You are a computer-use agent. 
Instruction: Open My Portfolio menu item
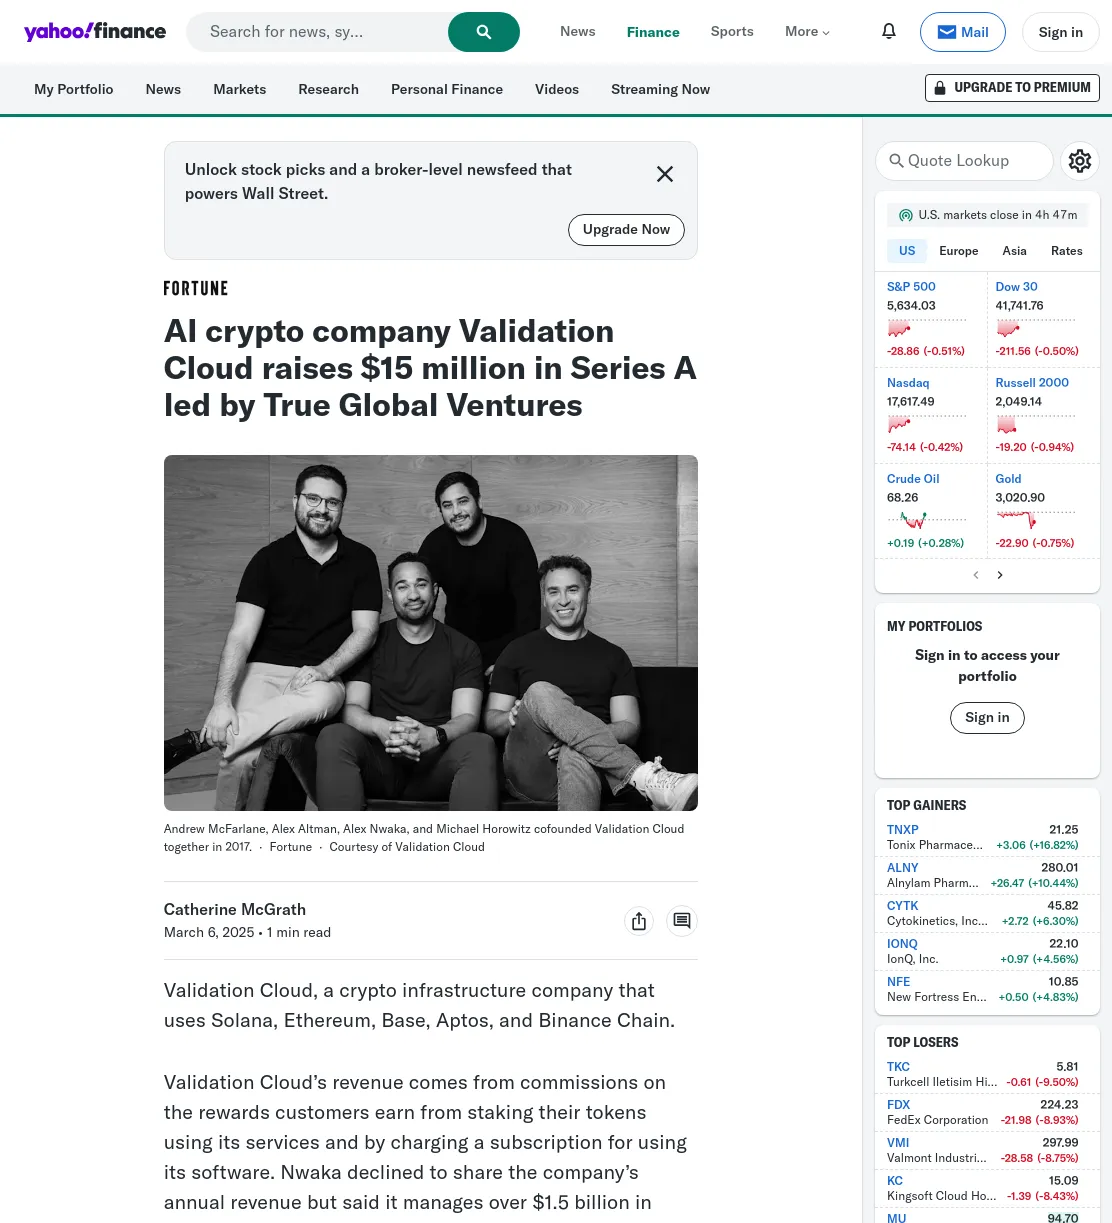pyautogui.click(x=74, y=89)
